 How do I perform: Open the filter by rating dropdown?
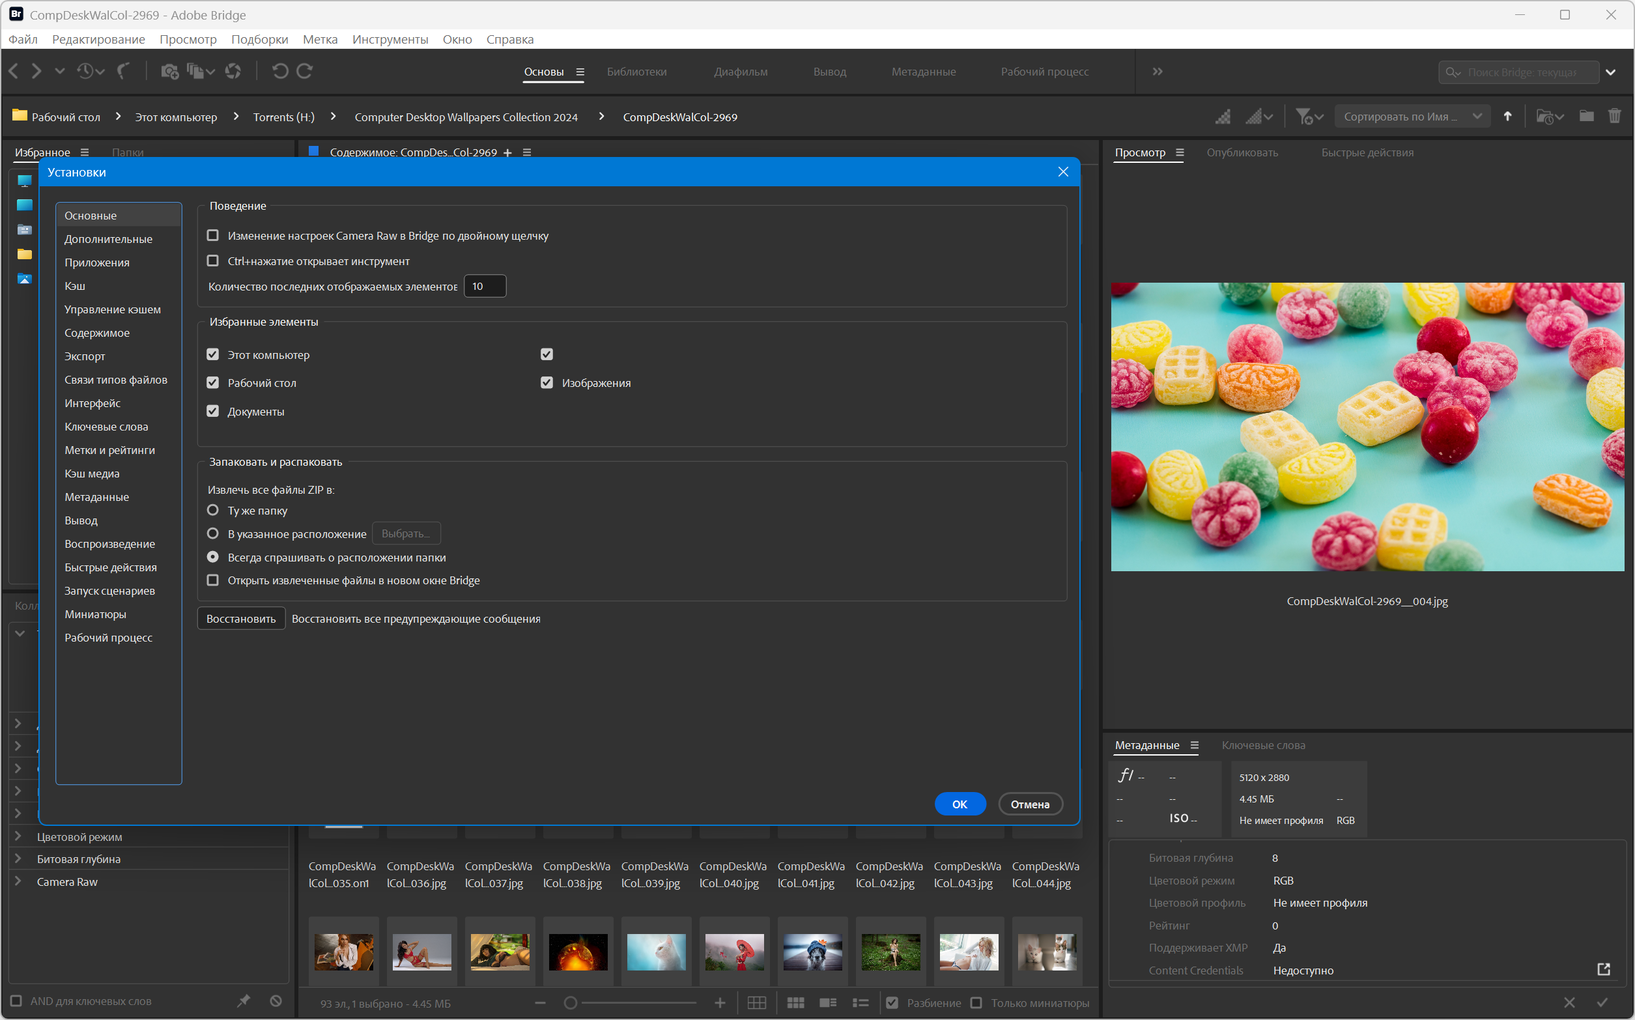(x=1308, y=117)
